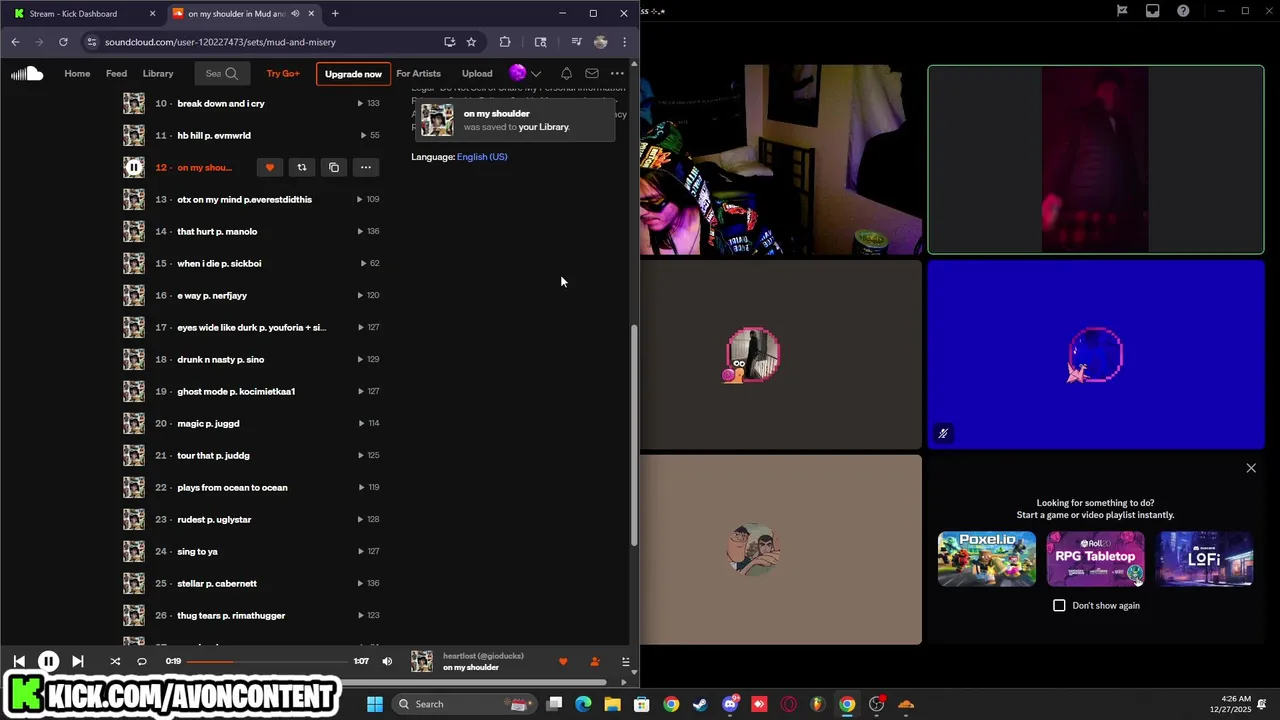Click artwork thumbnail for track 20 magic
The image size is (1280, 720).
point(134,423)
